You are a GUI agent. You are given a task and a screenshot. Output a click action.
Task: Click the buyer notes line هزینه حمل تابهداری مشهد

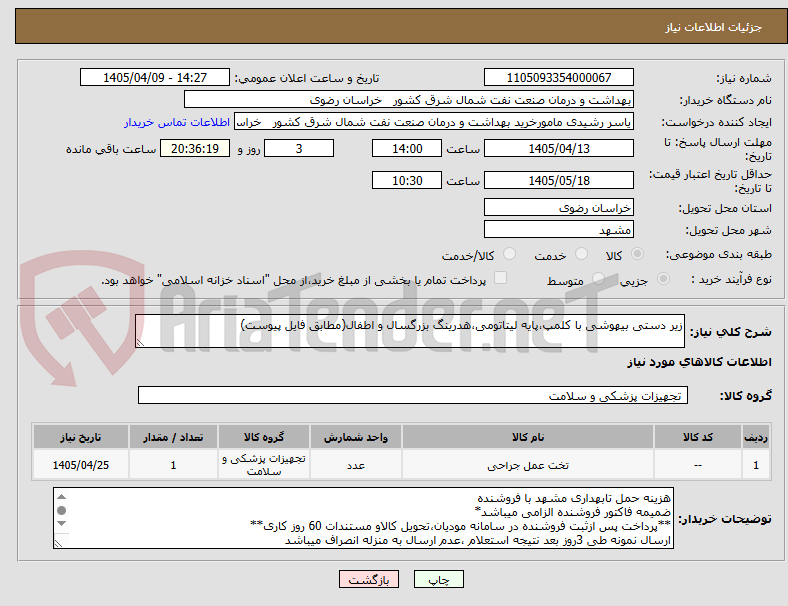[573, 498]
